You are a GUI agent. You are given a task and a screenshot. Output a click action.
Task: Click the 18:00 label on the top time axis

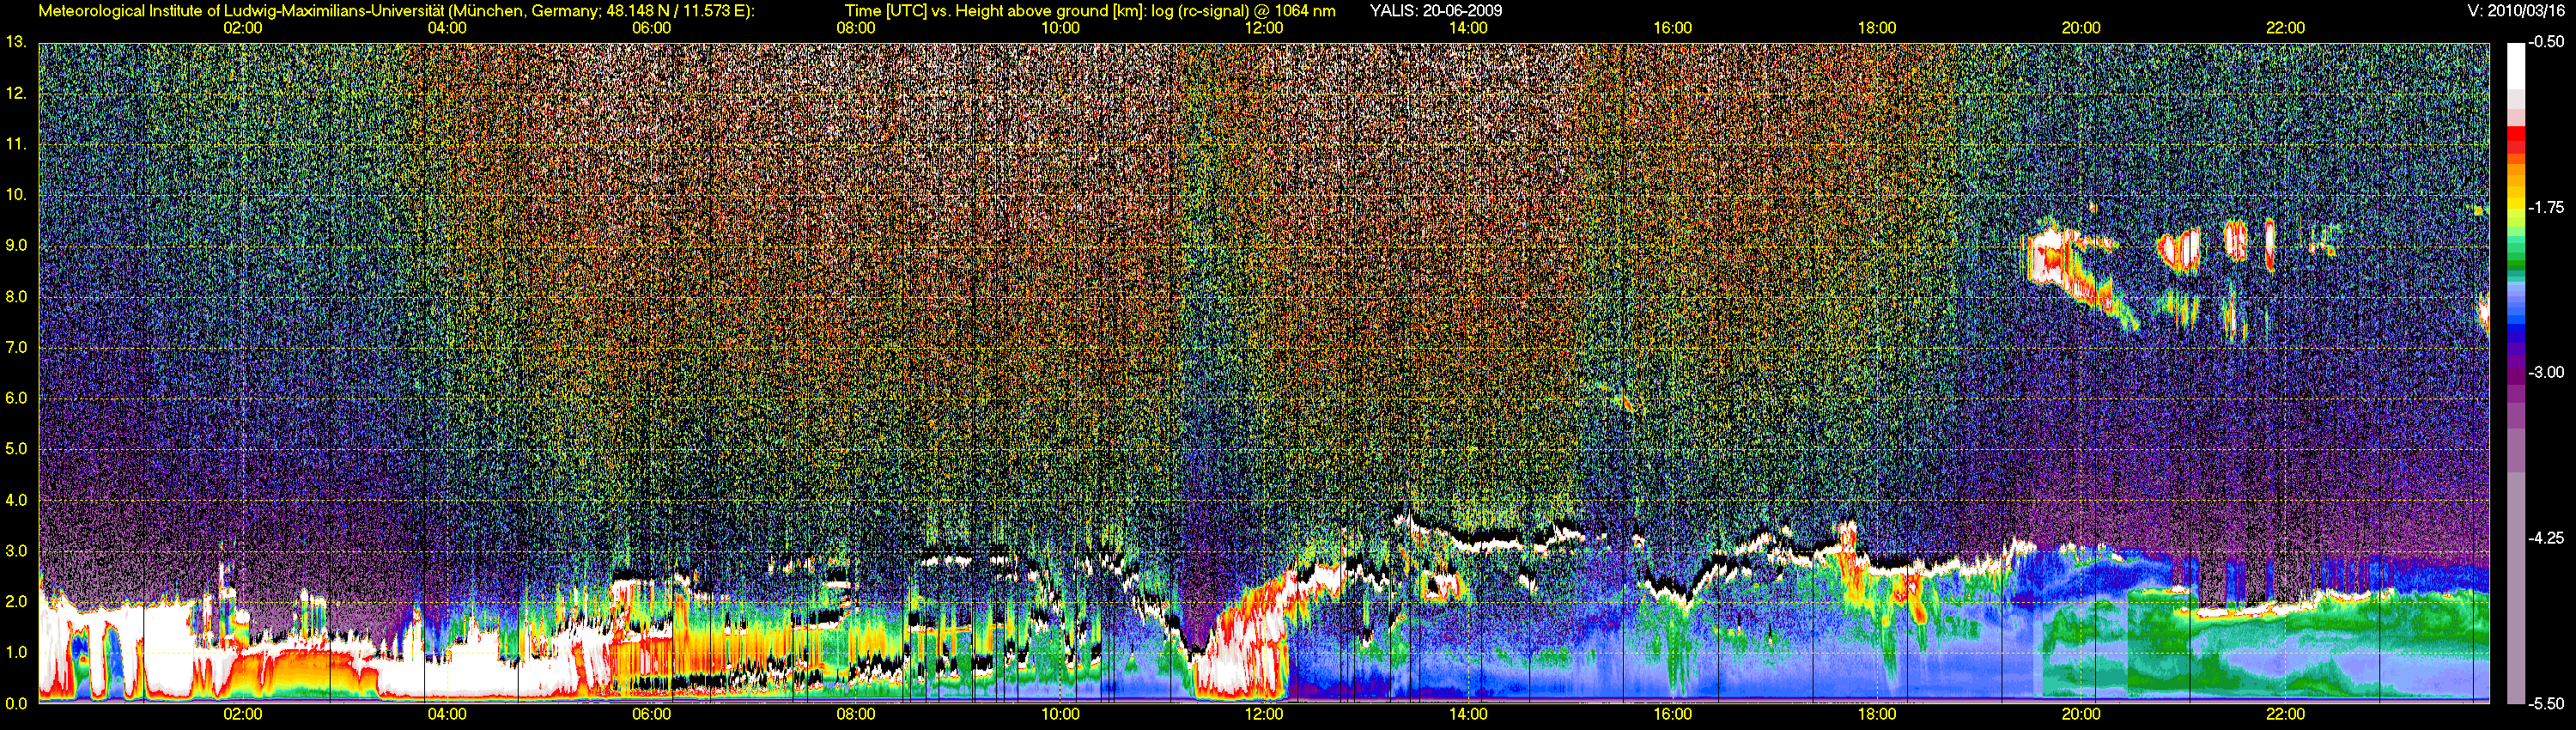coord(1877,28)
